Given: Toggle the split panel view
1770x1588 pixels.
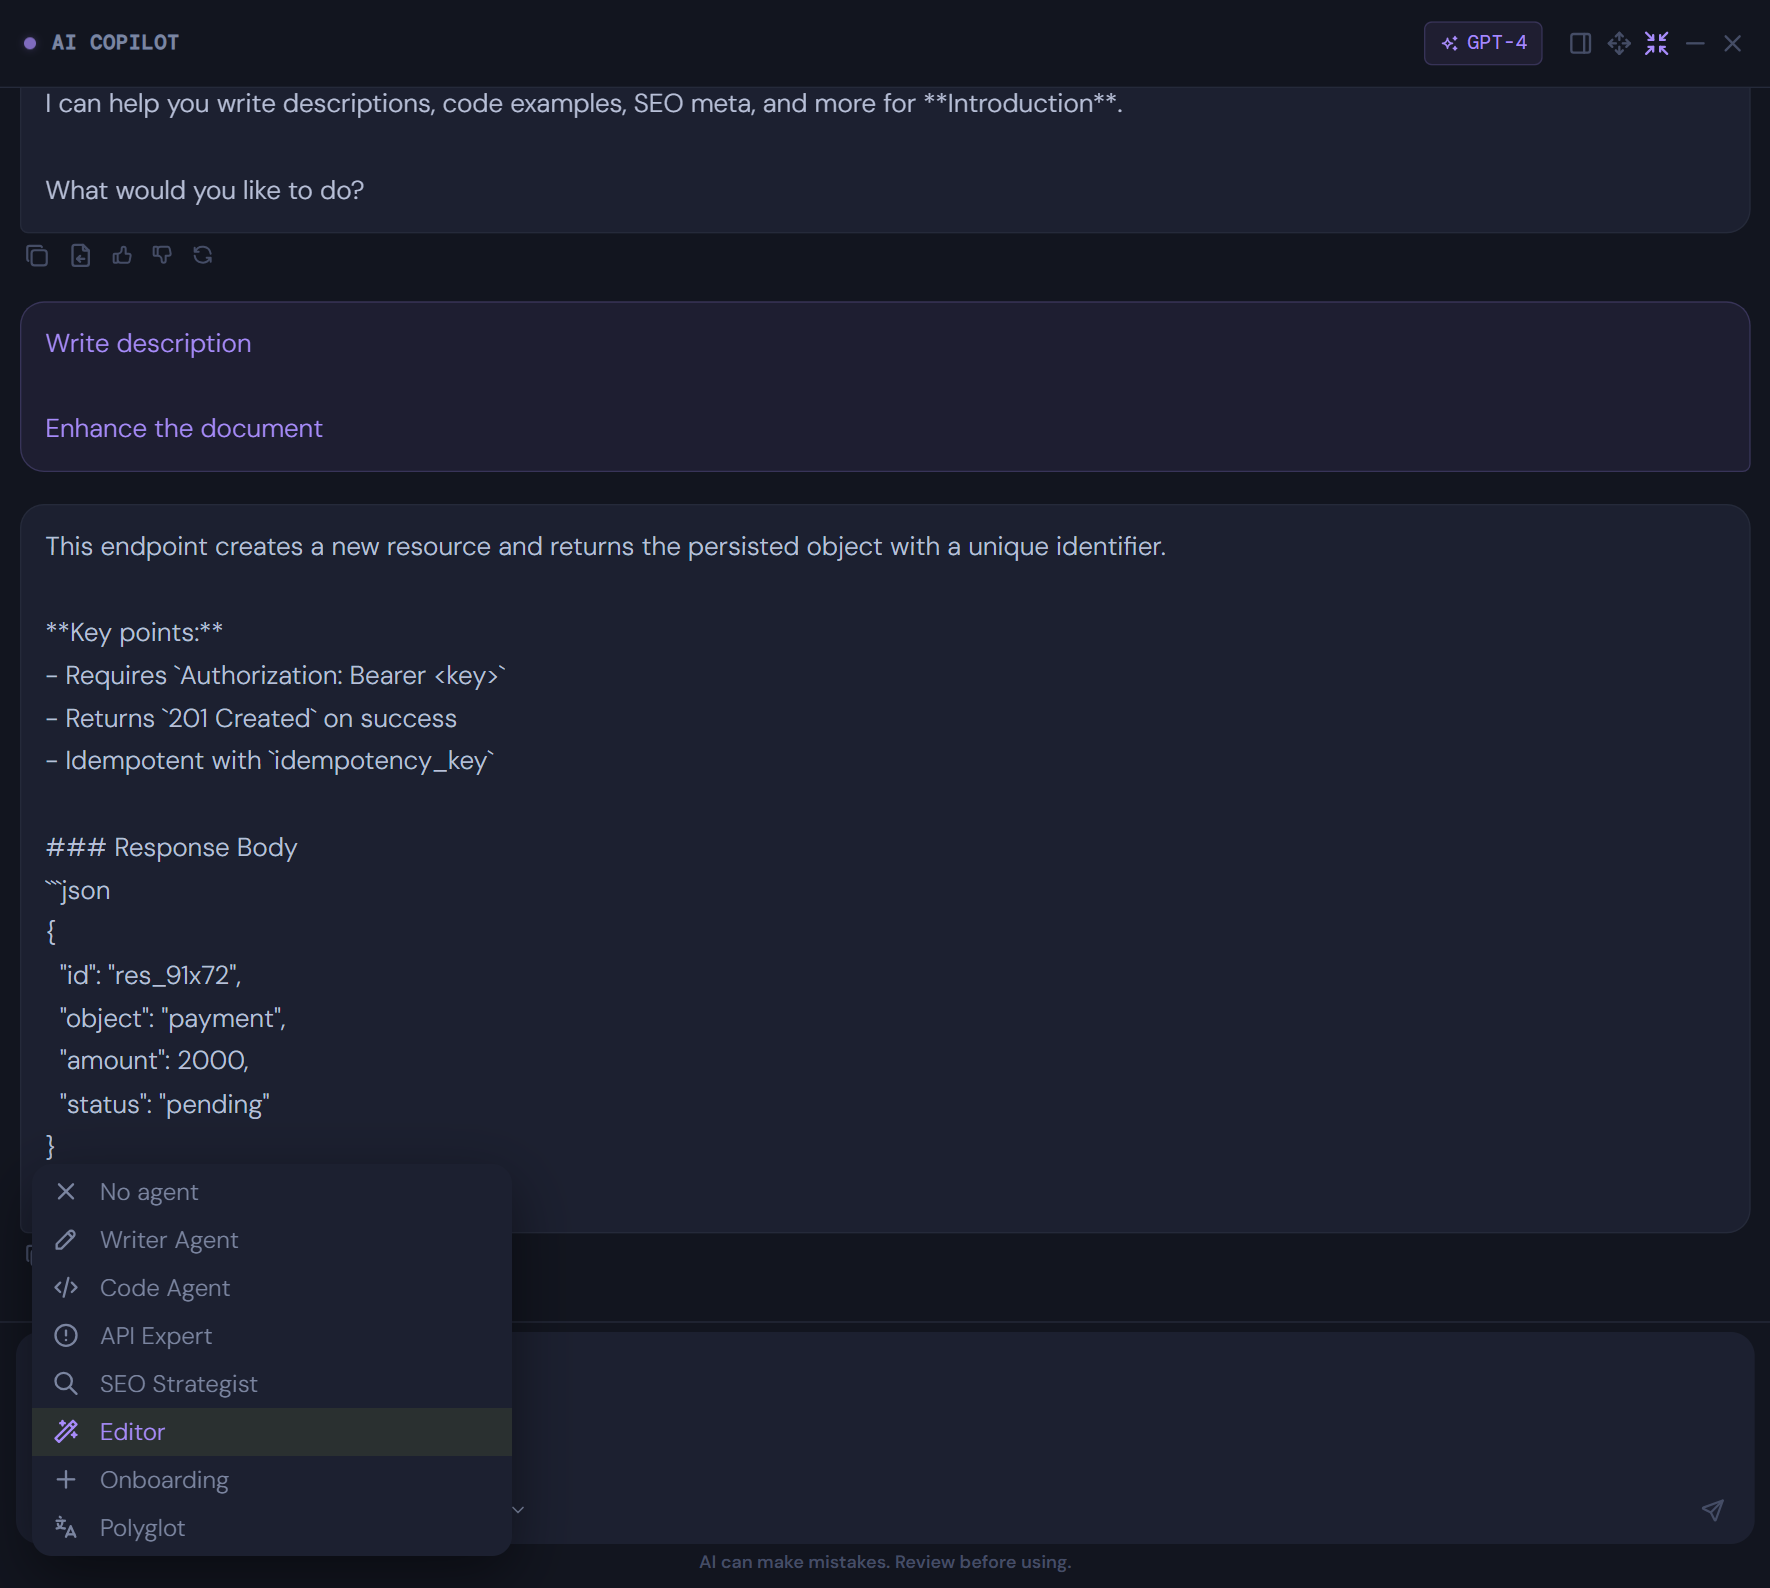Looking at the screenshot, I should [1581, 43].
